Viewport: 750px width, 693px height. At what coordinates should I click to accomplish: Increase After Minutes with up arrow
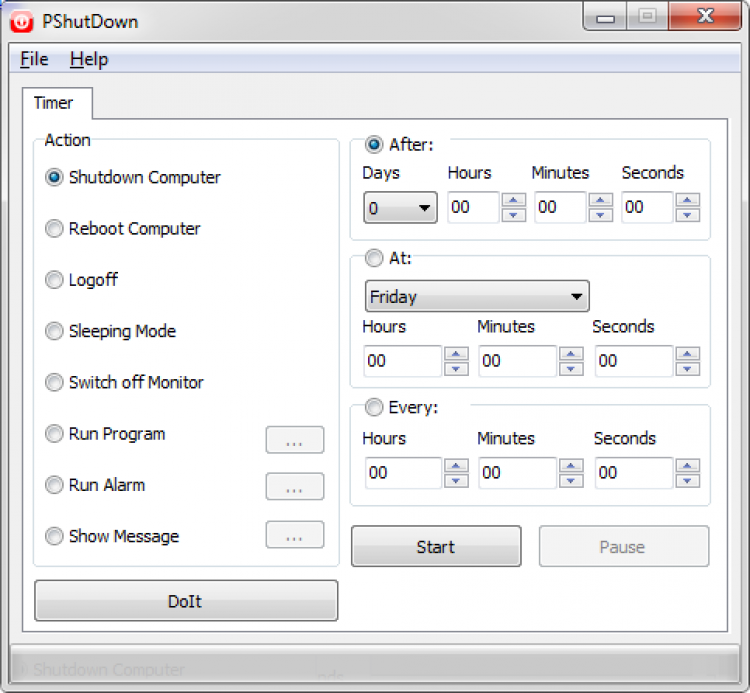click(601, 200)
